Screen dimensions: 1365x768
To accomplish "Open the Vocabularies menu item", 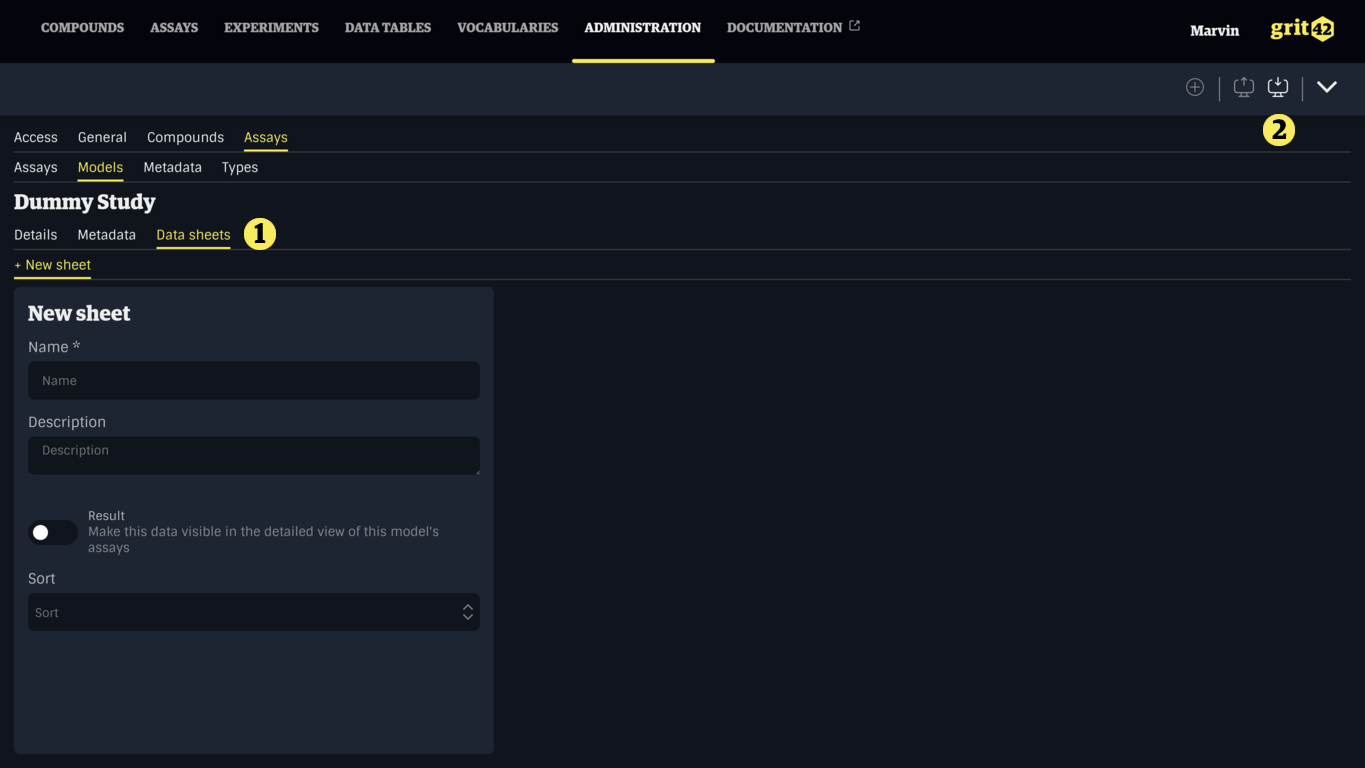I will pos(507,28).
